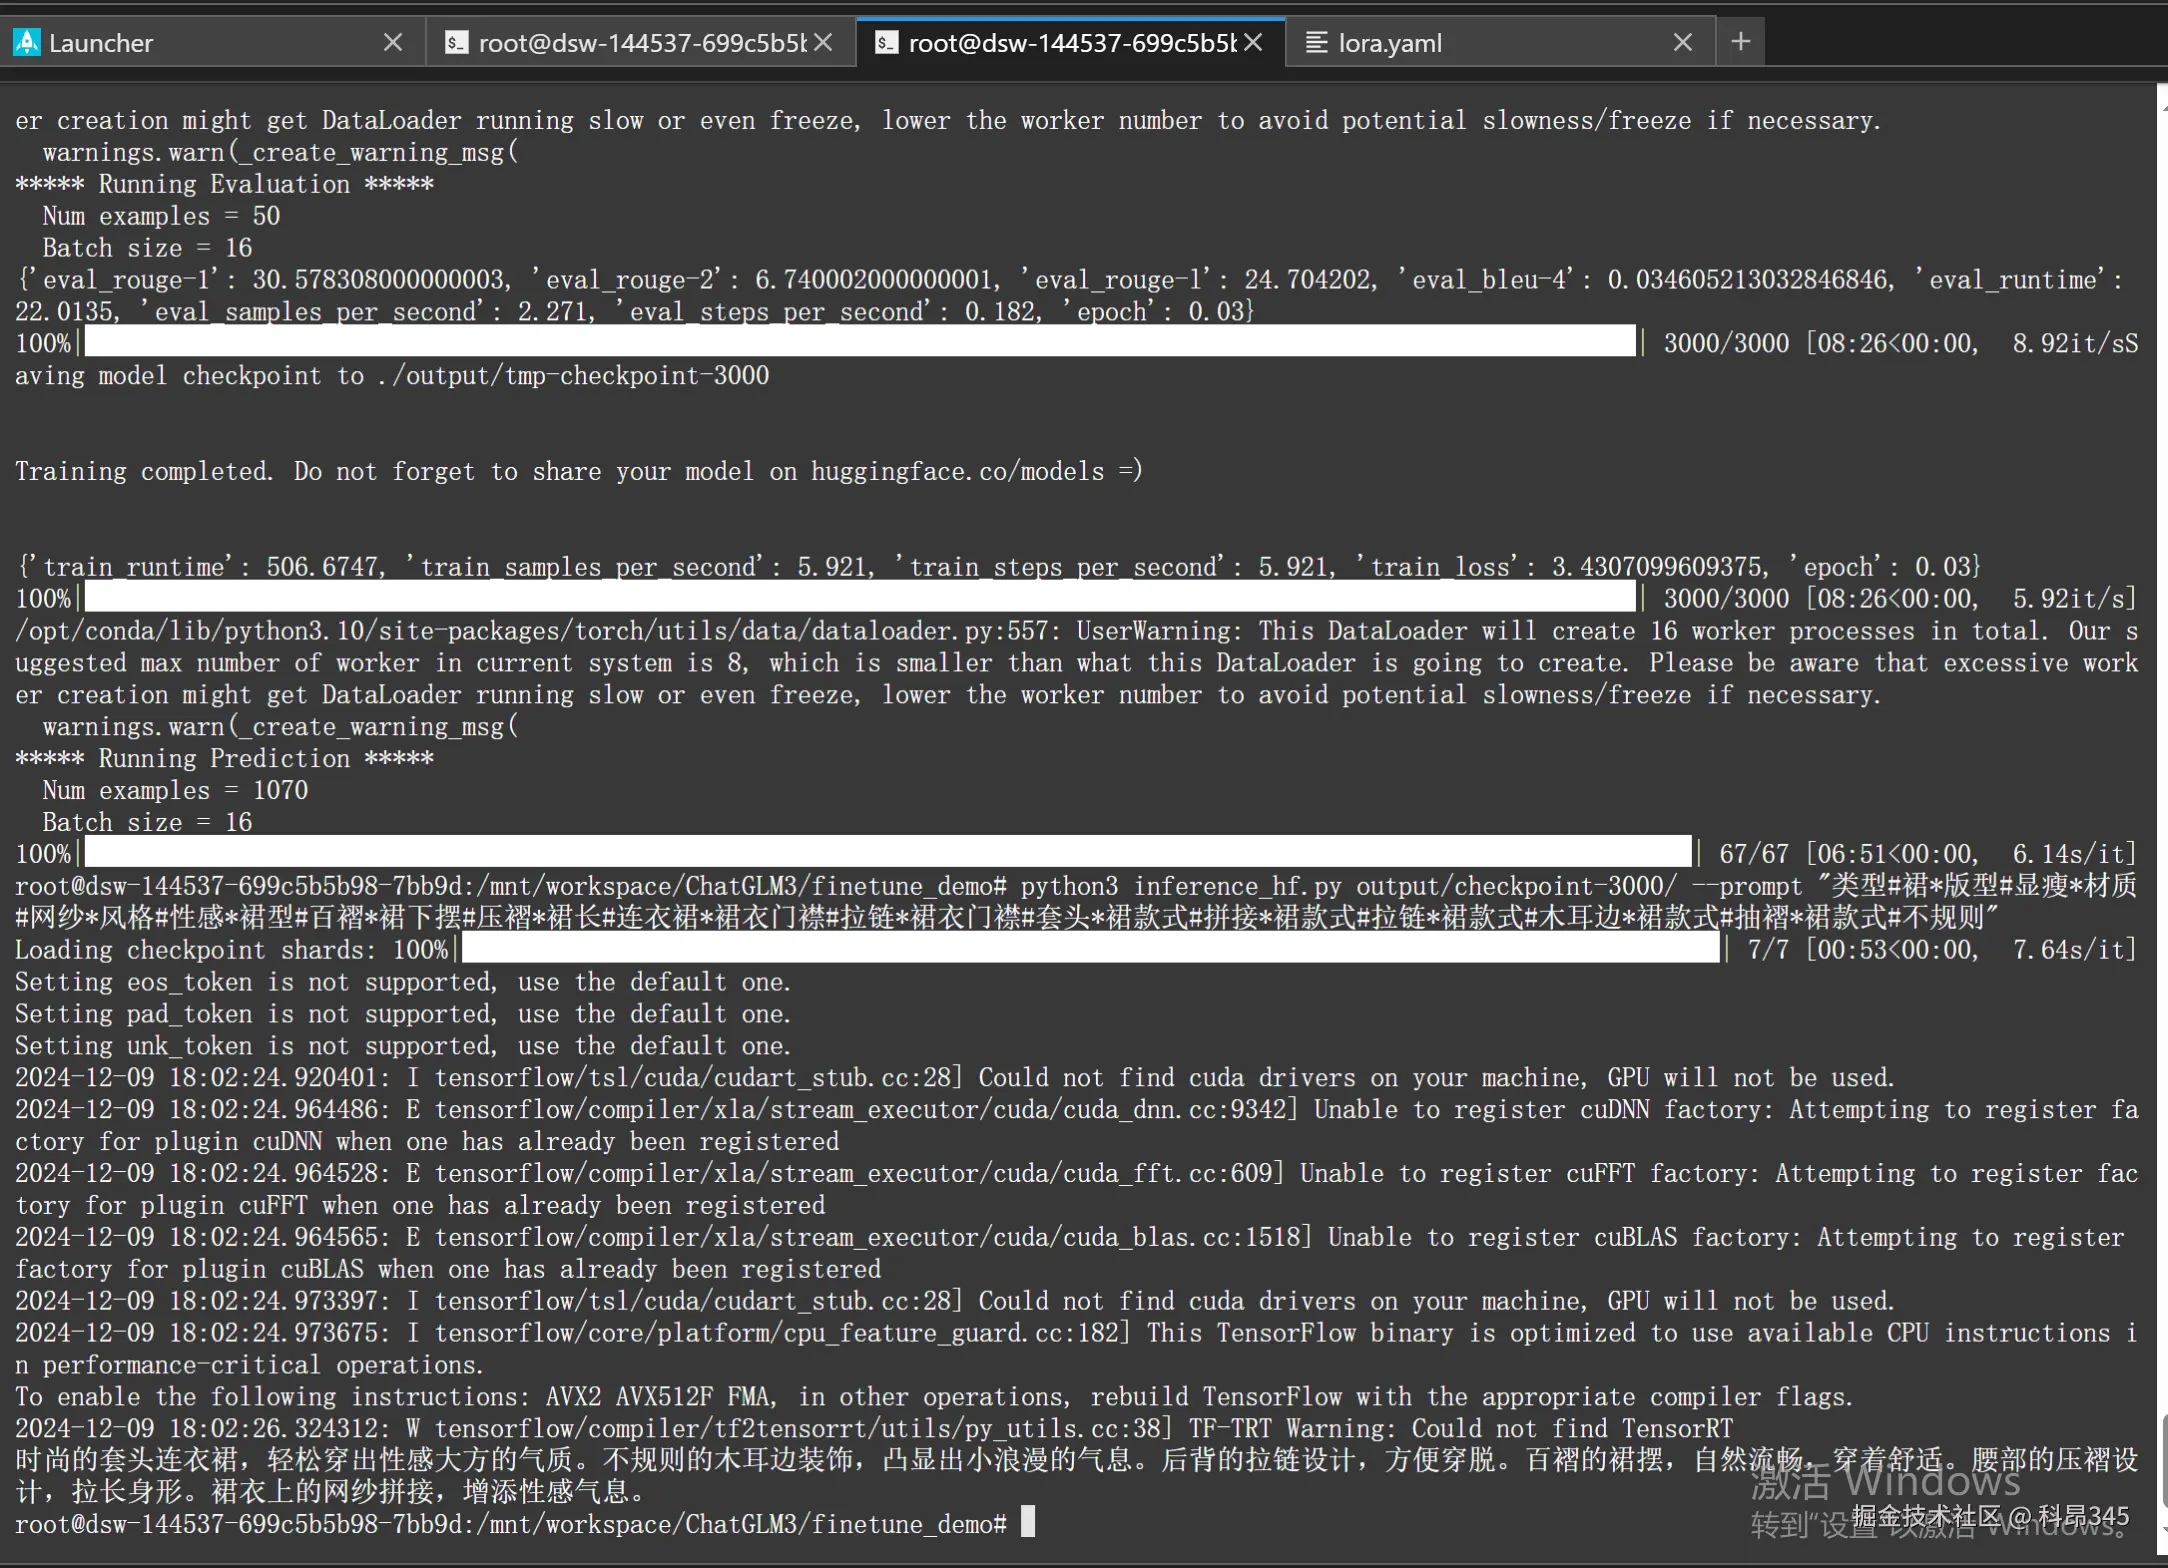Close the lora.yaml tab
2168x1568 pixels.
click(1683, 42)
